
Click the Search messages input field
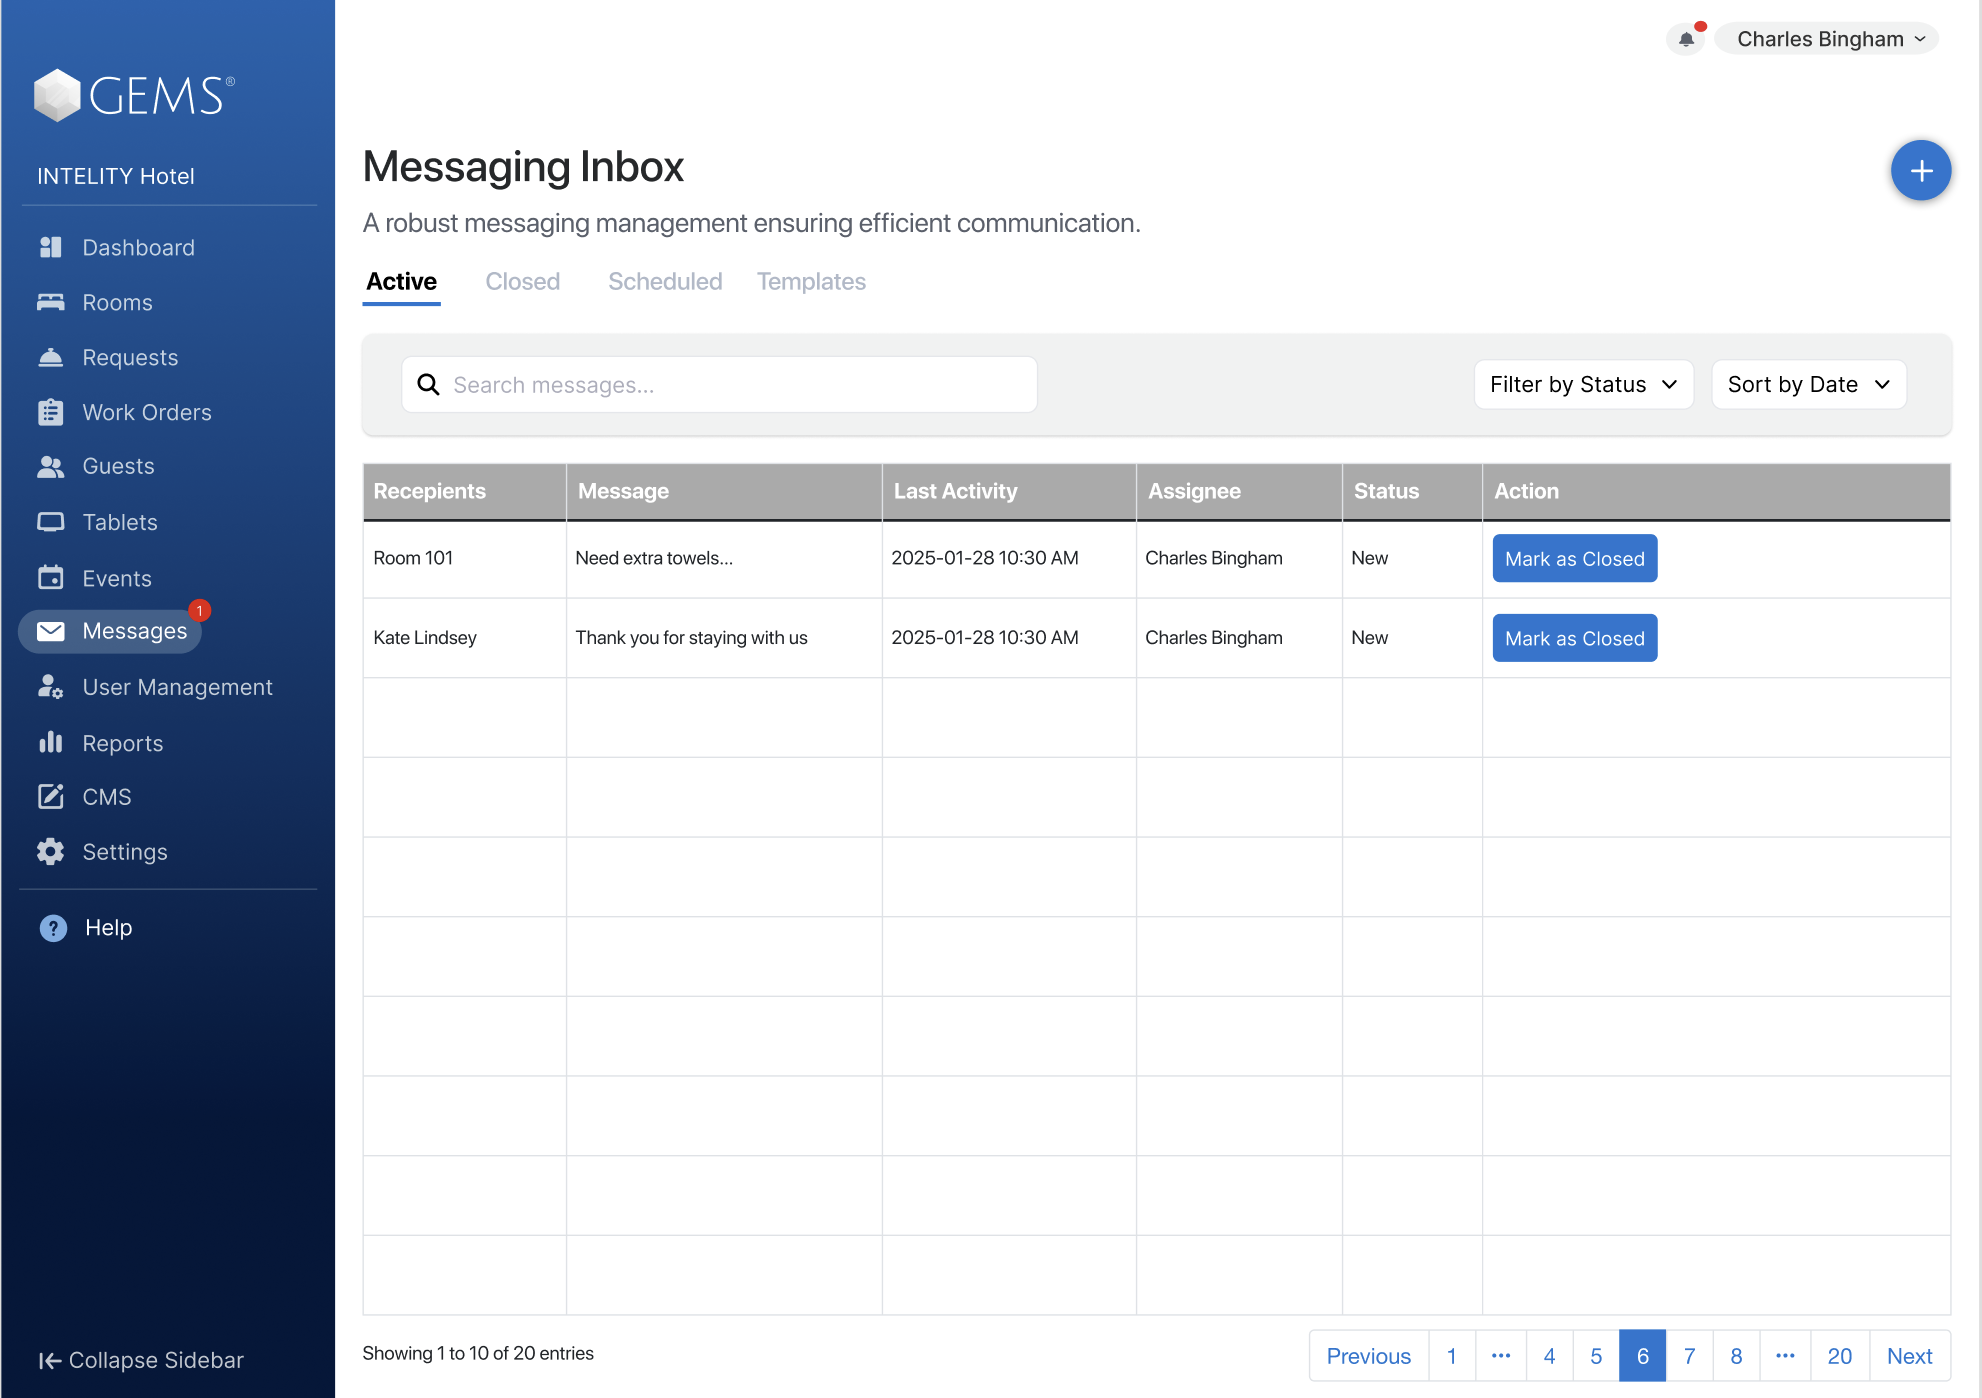[x=720, y=385]
